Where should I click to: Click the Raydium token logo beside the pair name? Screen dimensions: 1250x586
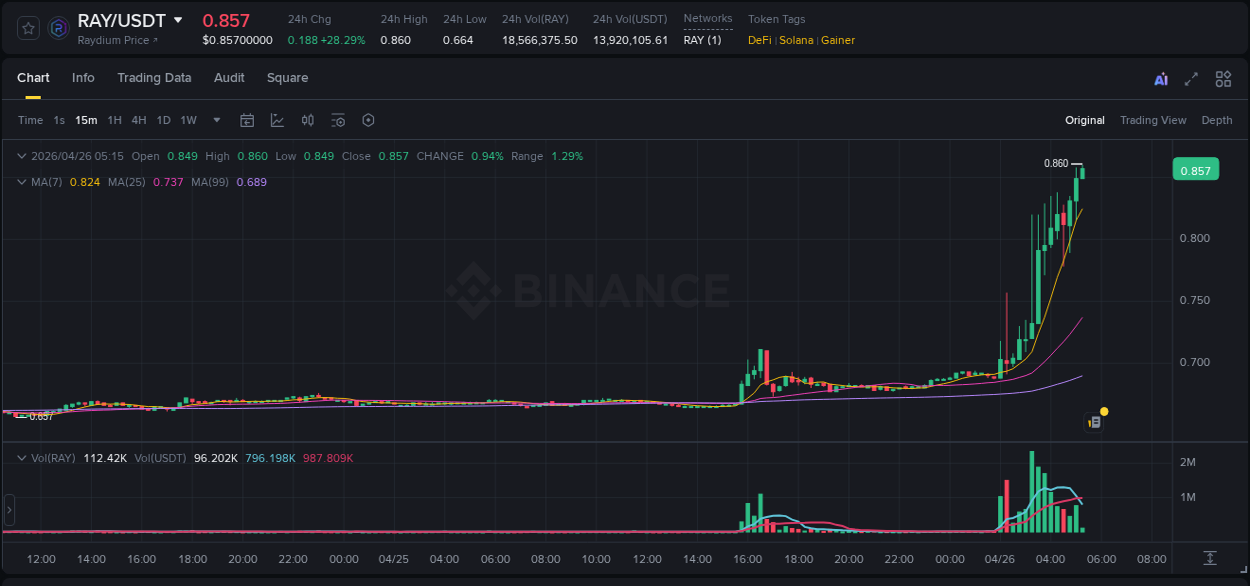pos(58,26)
